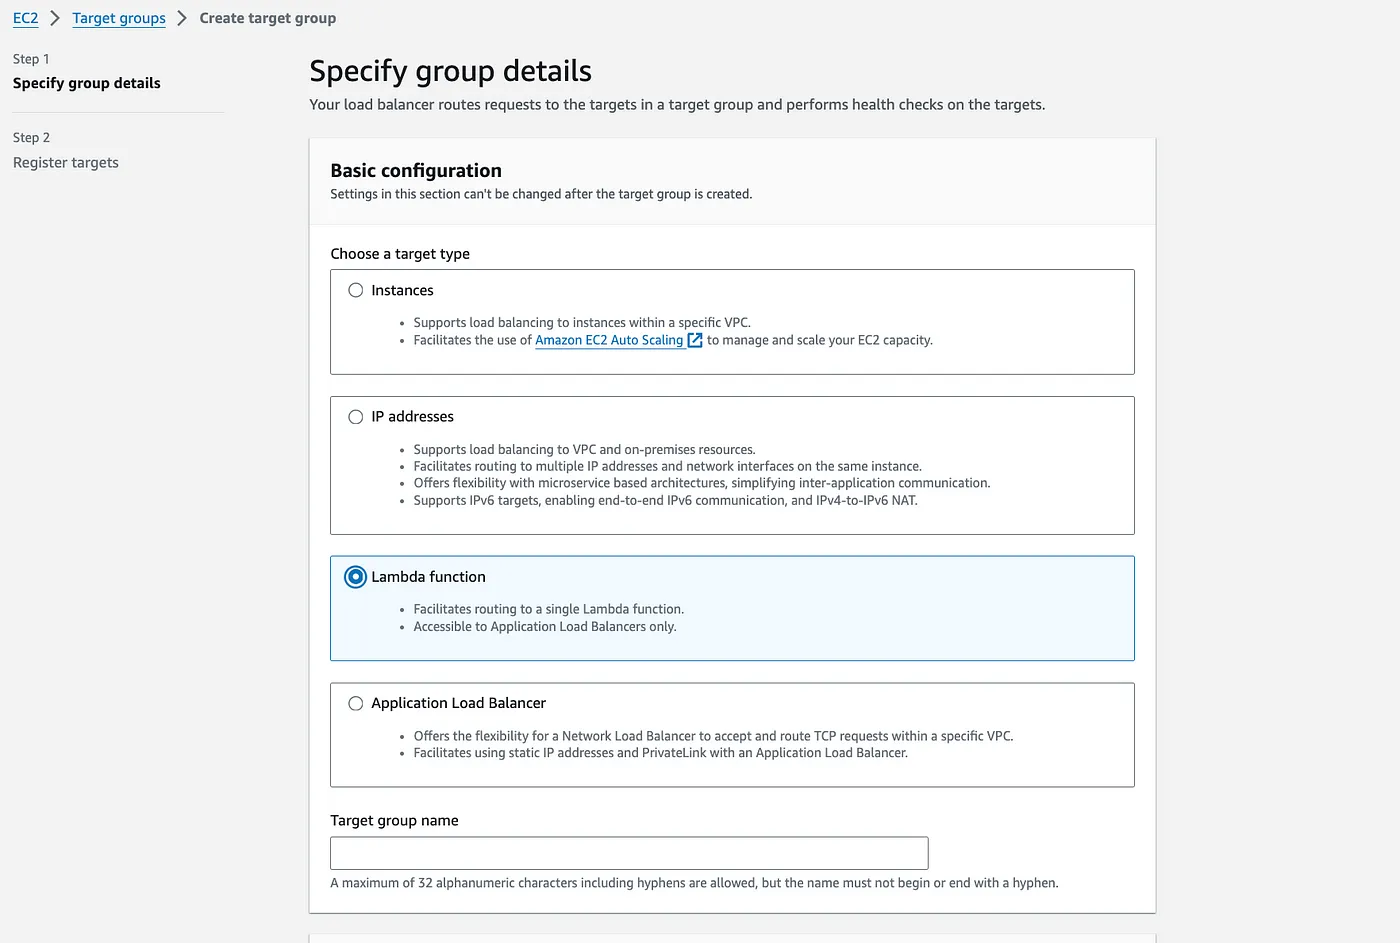This screenshot has width=1400, height=943.
Task: Click the IP addresses target type card
Action: (732, 465)
